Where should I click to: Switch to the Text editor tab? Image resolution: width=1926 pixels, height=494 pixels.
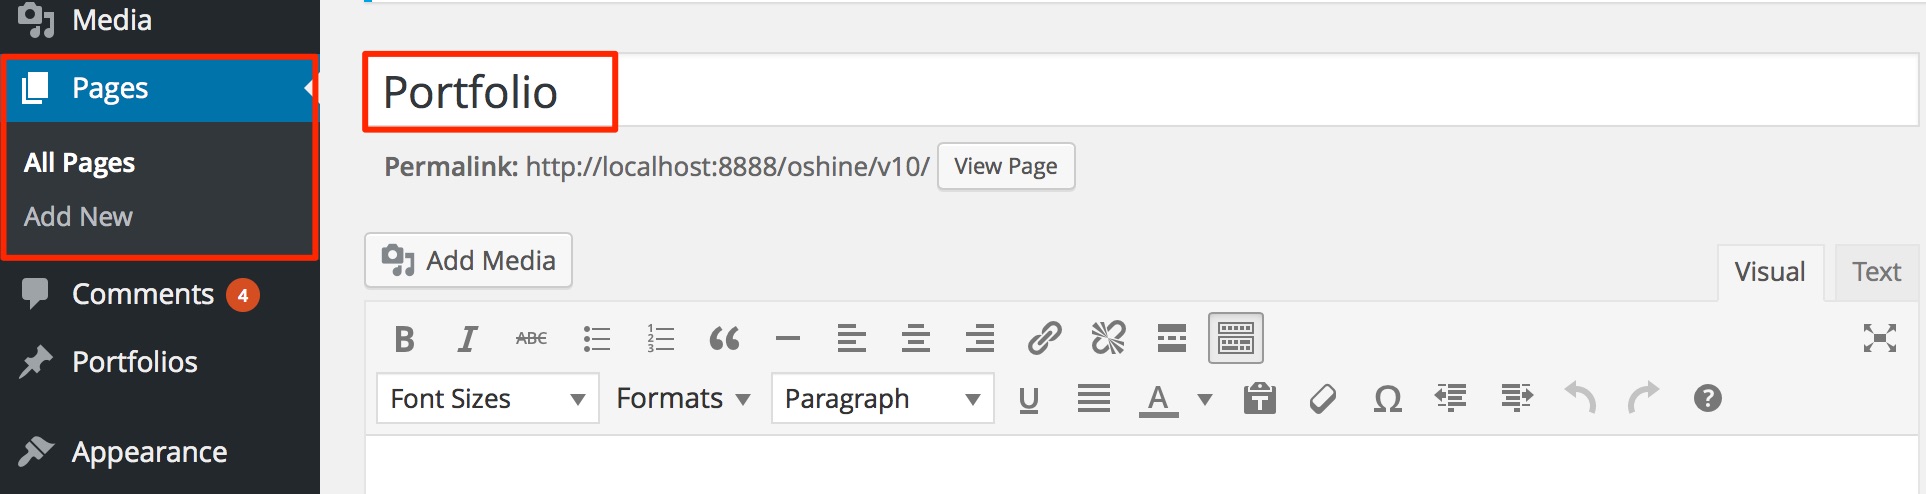[x=1876, y=272]
